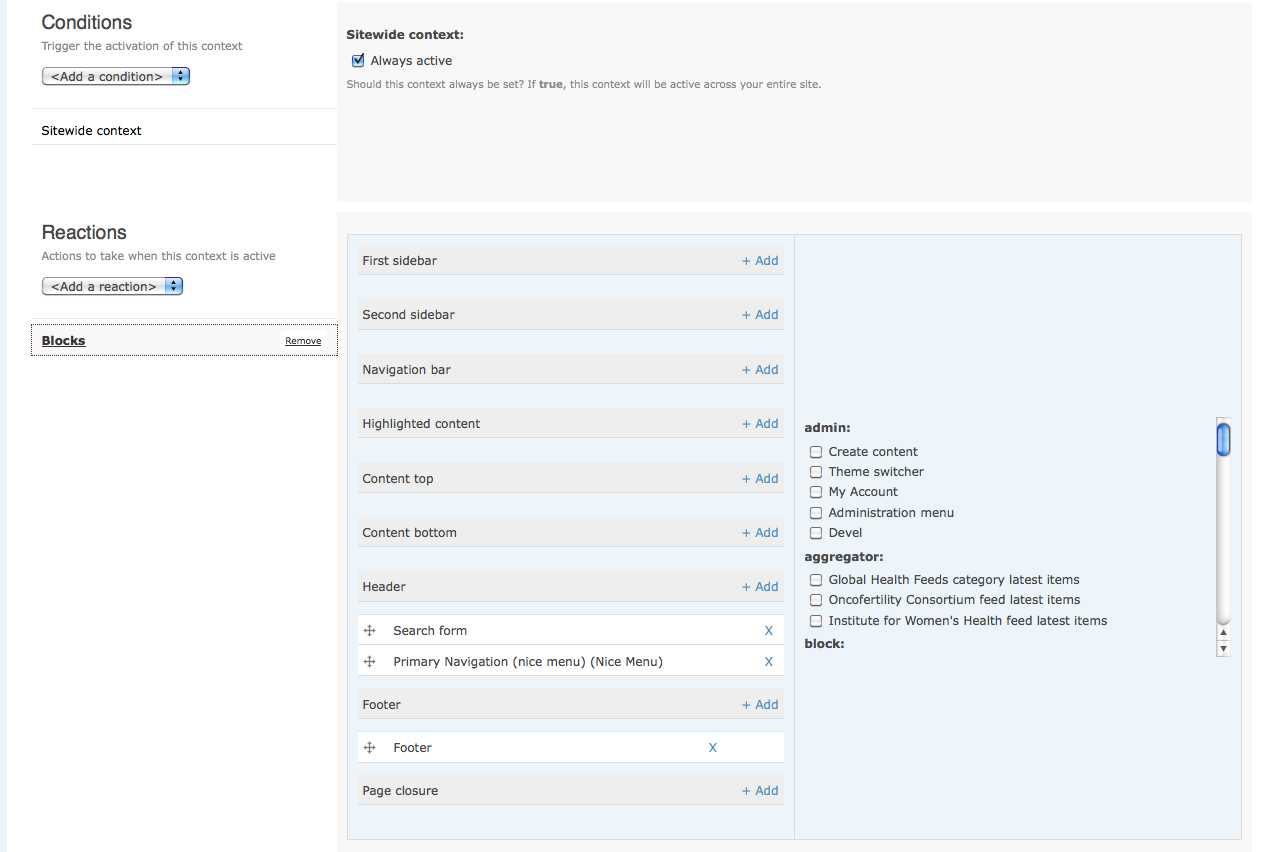Click the Remove link next to Blocks
1267x852 pixels.
click(x=303, y=341)
